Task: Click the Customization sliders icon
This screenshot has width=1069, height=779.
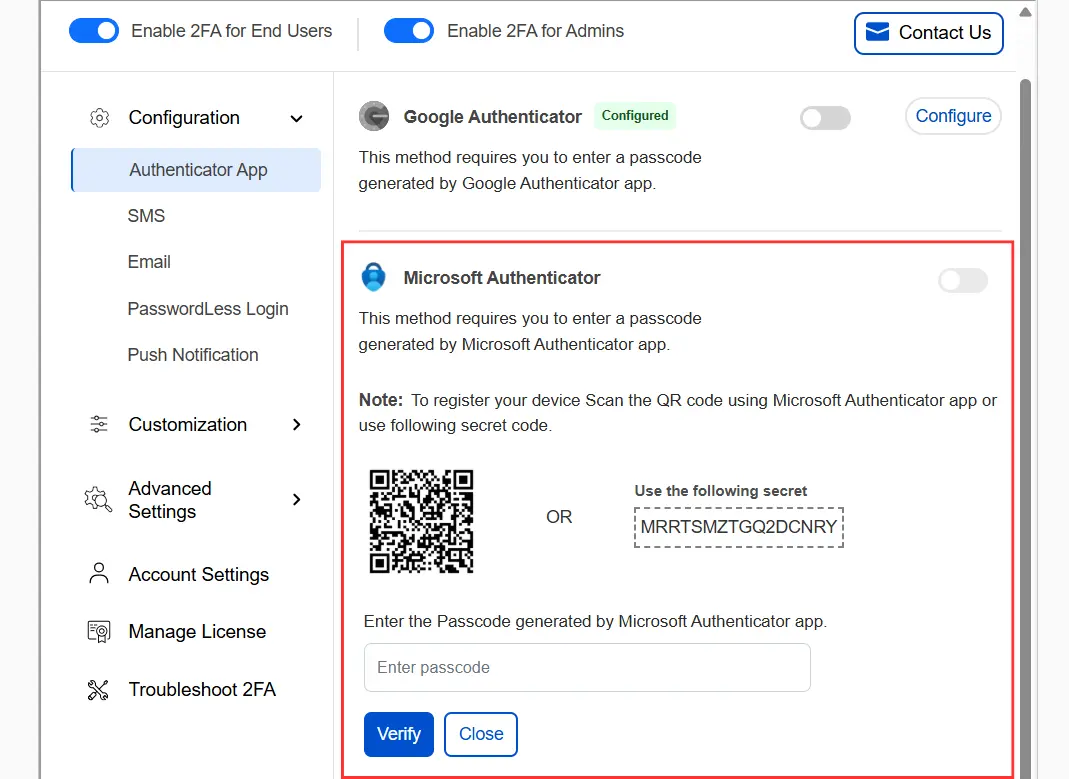Action: click(x=99, y=424)
